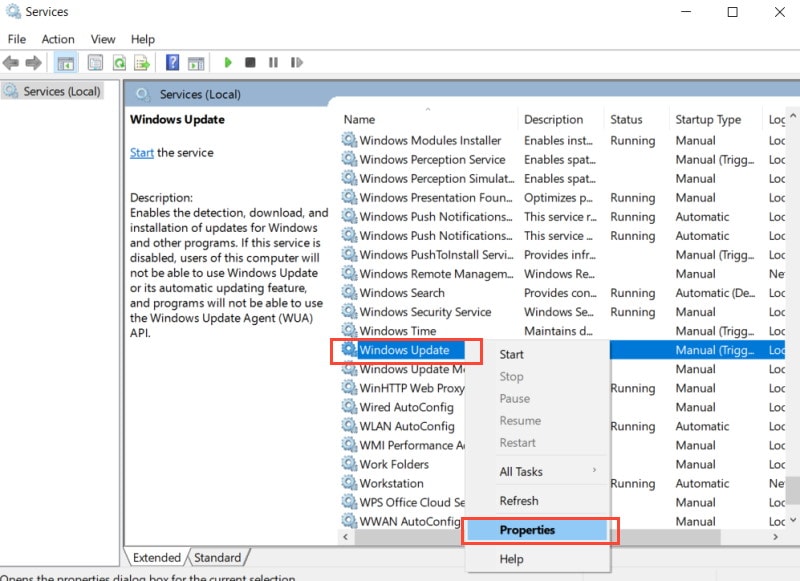Click the vertical scrollbar down arrow

coord(793,521)
